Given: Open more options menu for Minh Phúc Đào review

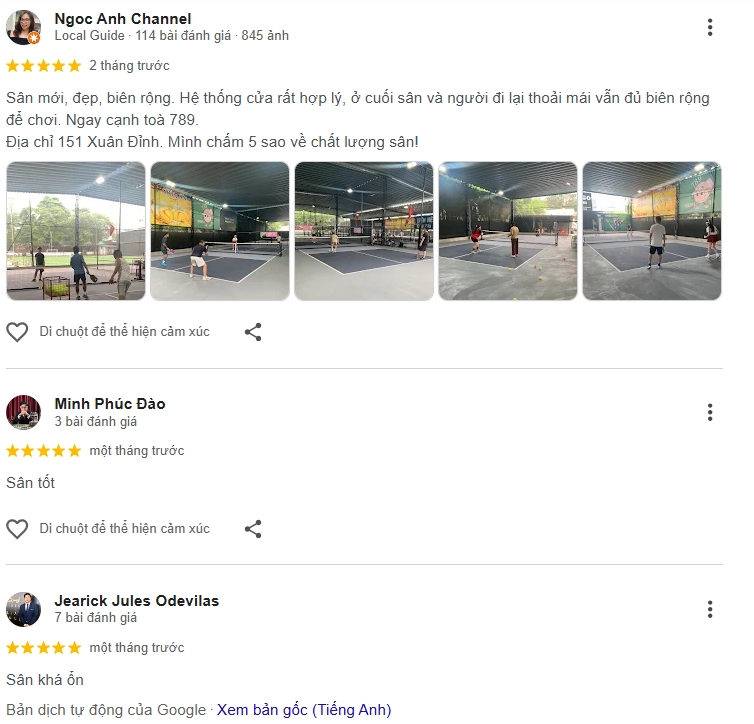Looking at the screenshot, I should (710, 412).
